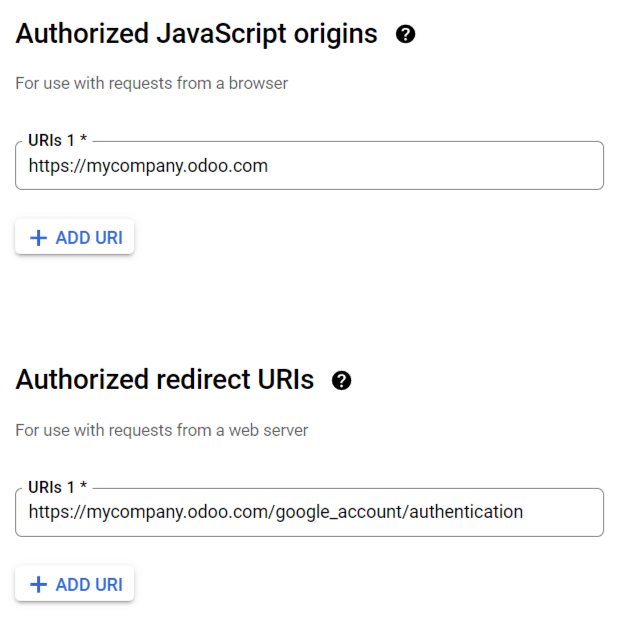Click empty space right of the redirect URL

coord(565,512)
